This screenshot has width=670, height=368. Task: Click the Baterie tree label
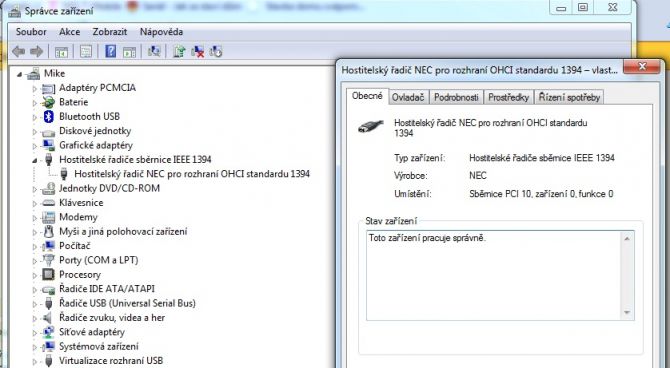(73, 102)
